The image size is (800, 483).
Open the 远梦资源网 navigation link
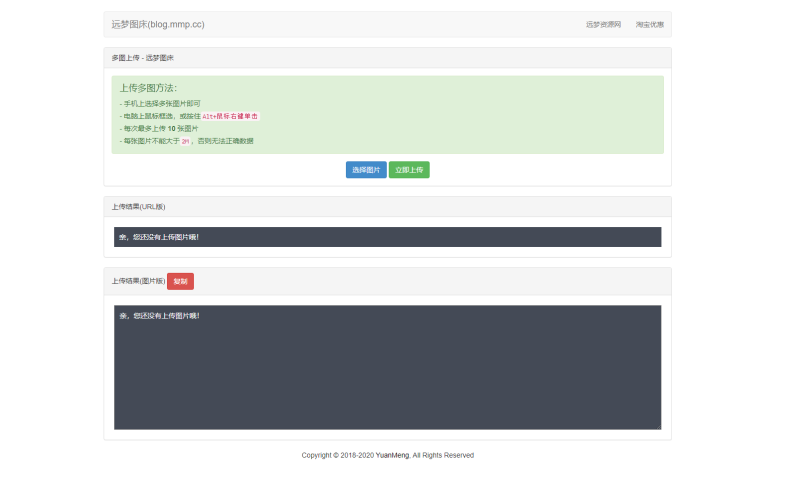[603, 24]
